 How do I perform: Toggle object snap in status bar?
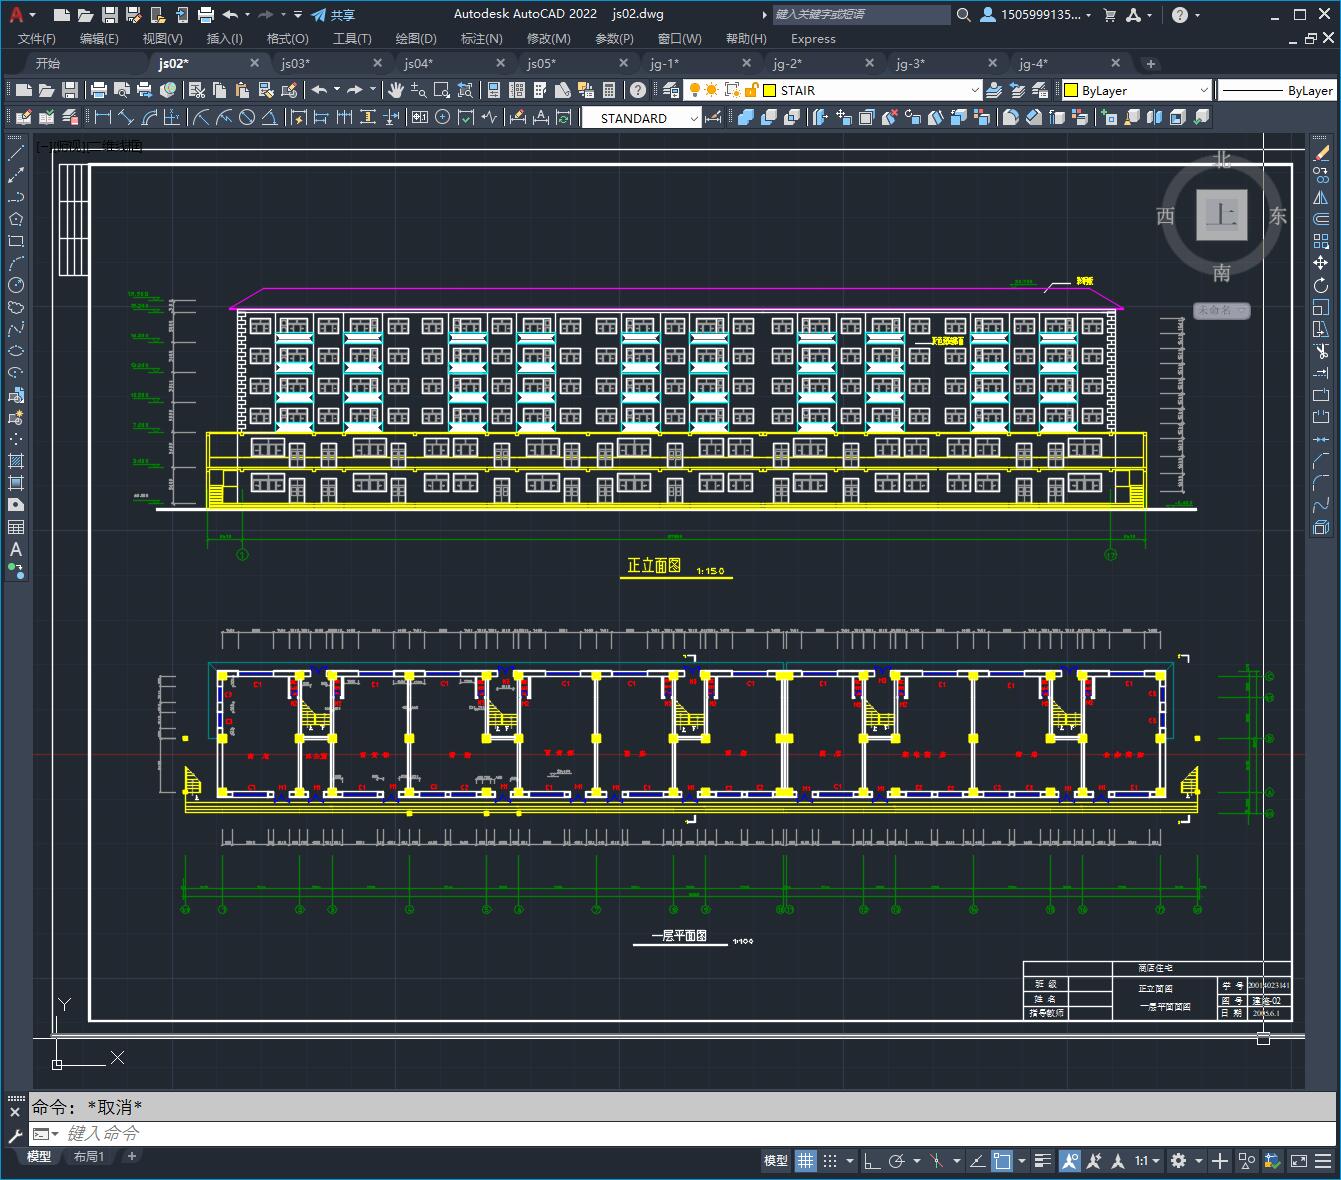1001,1161
